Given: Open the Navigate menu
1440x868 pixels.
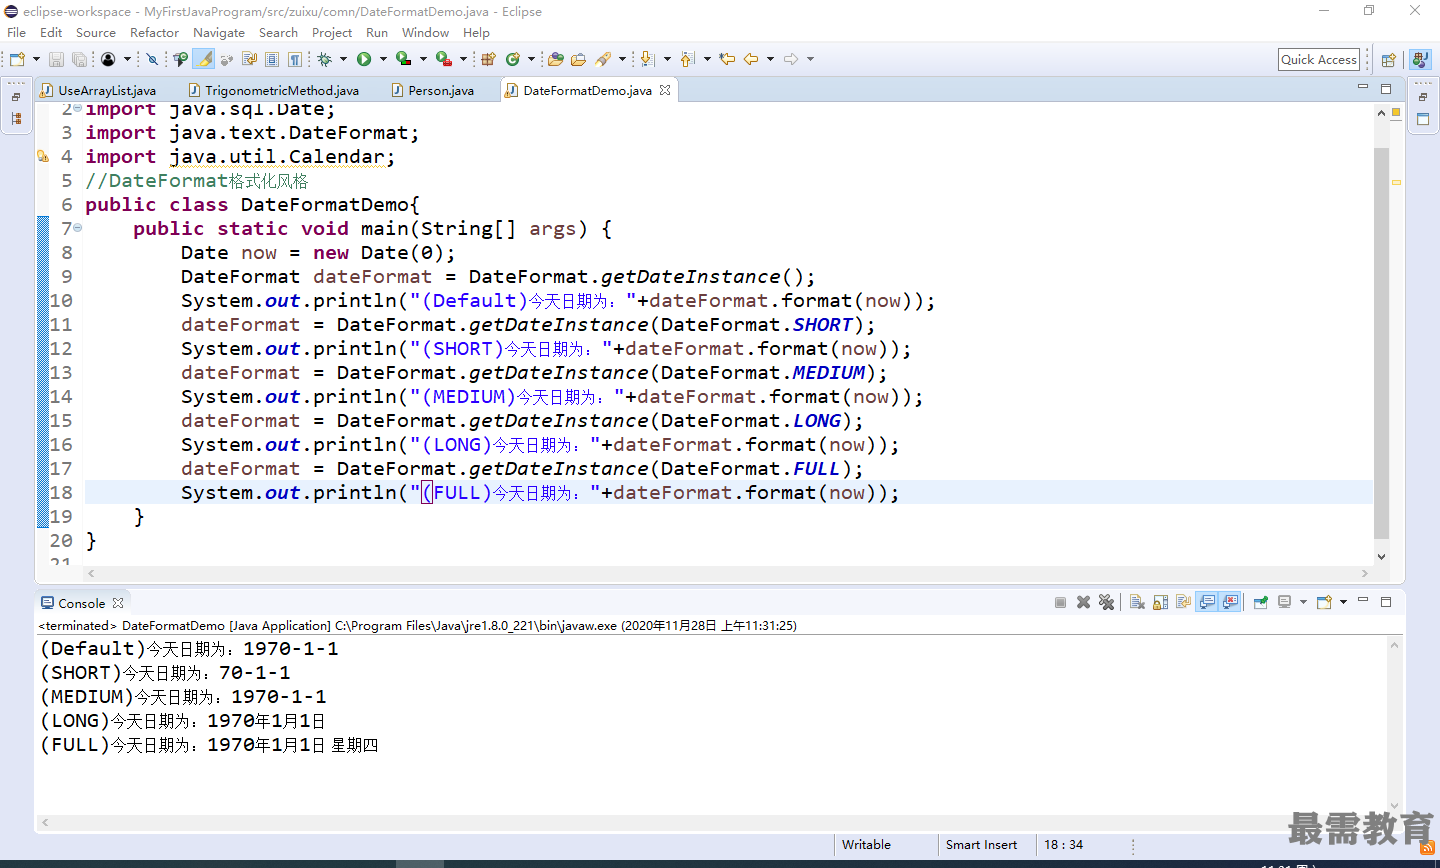Looking at the screenshot, I should [219, 32].
